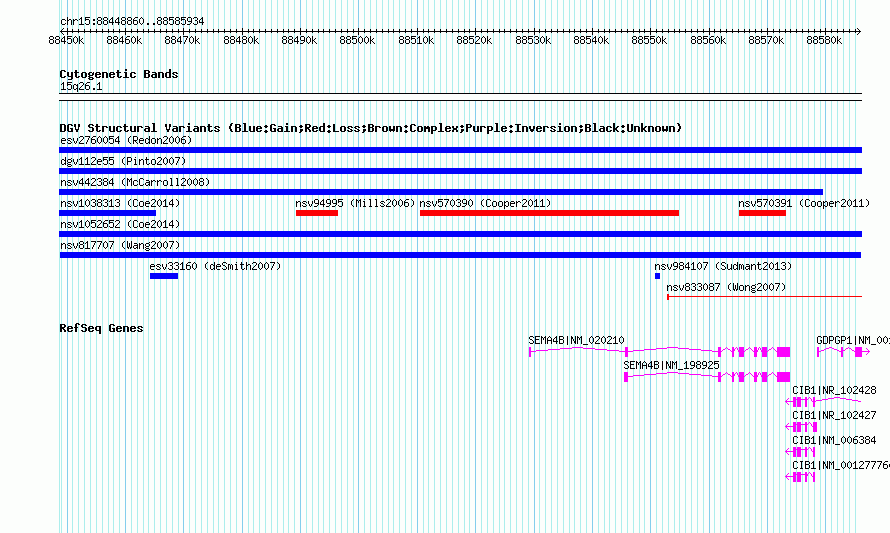The width and height of the screenshot is (890, 533).
Task: Click the nsv94995 red loss bar
Action: [x=317, y=213]
